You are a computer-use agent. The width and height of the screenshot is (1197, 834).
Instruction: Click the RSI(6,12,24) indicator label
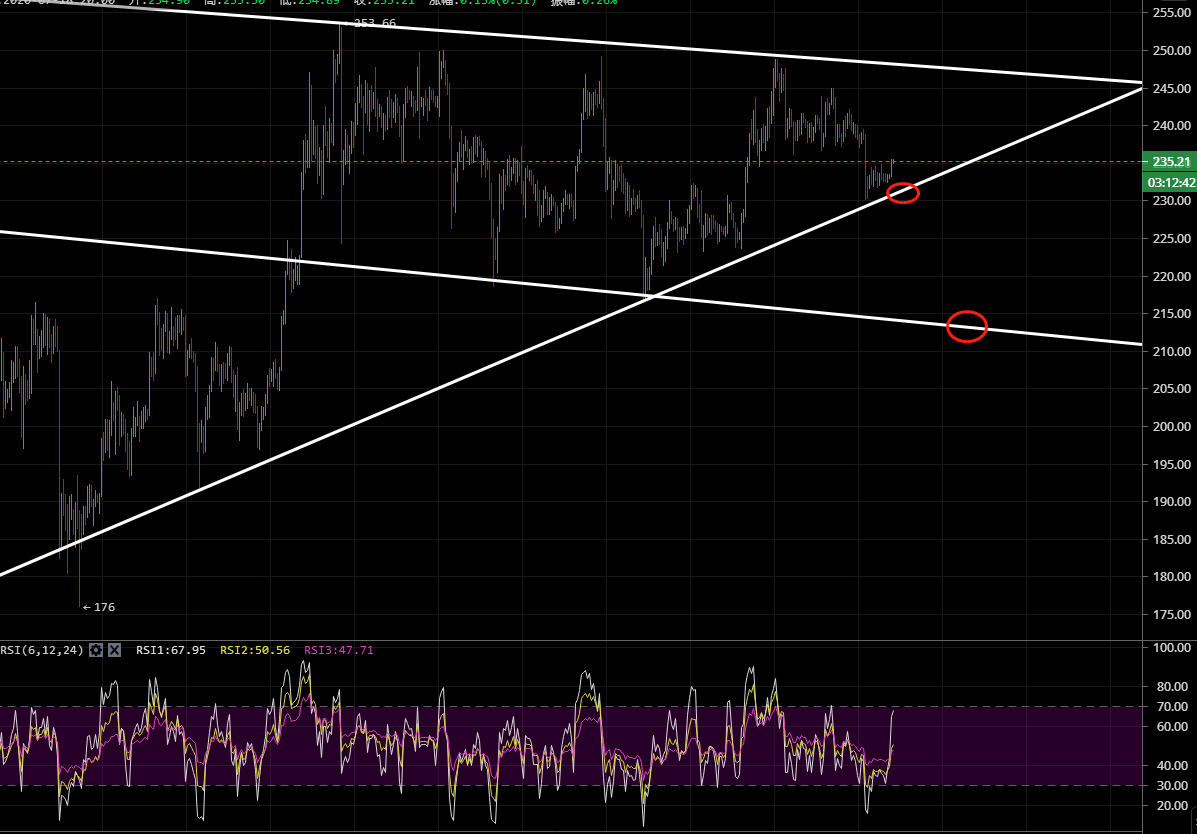[40, 650]
